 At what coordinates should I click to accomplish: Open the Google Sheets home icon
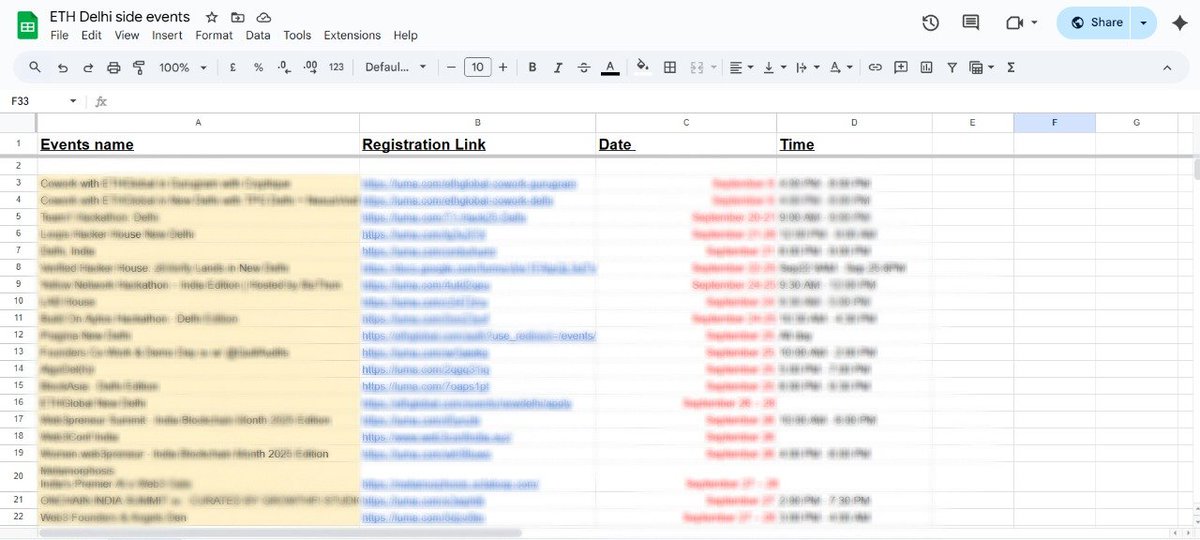27,25
